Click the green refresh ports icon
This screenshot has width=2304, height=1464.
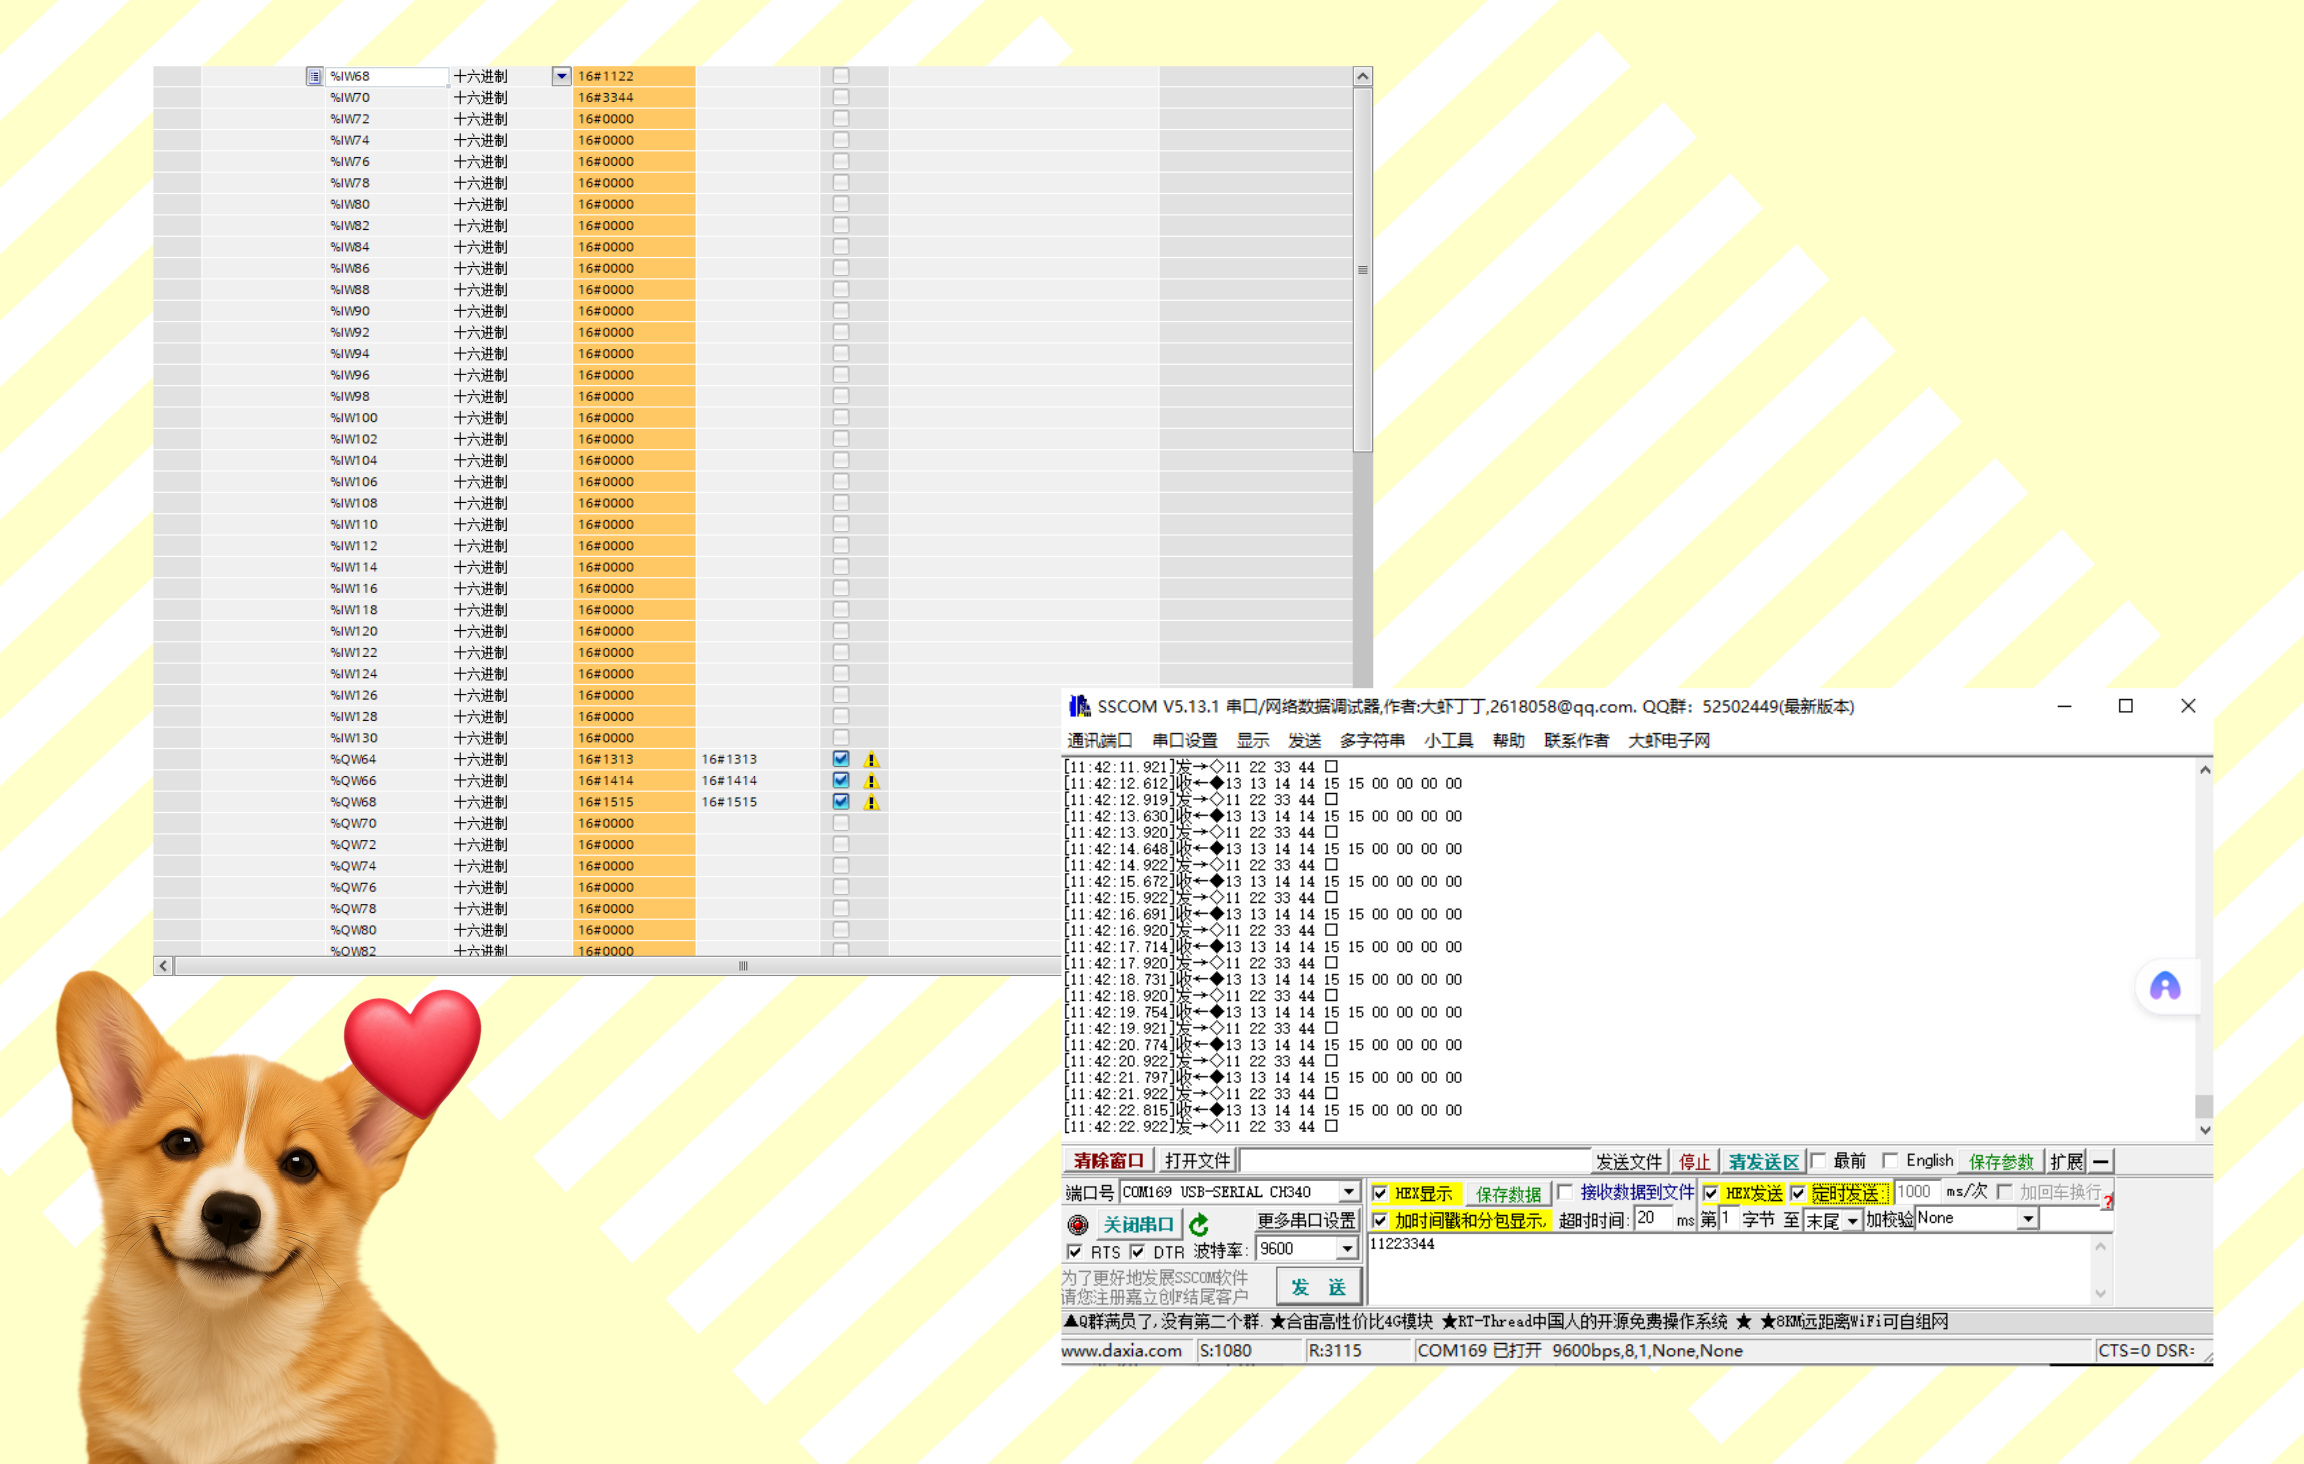click(x=1199, y=1224)
